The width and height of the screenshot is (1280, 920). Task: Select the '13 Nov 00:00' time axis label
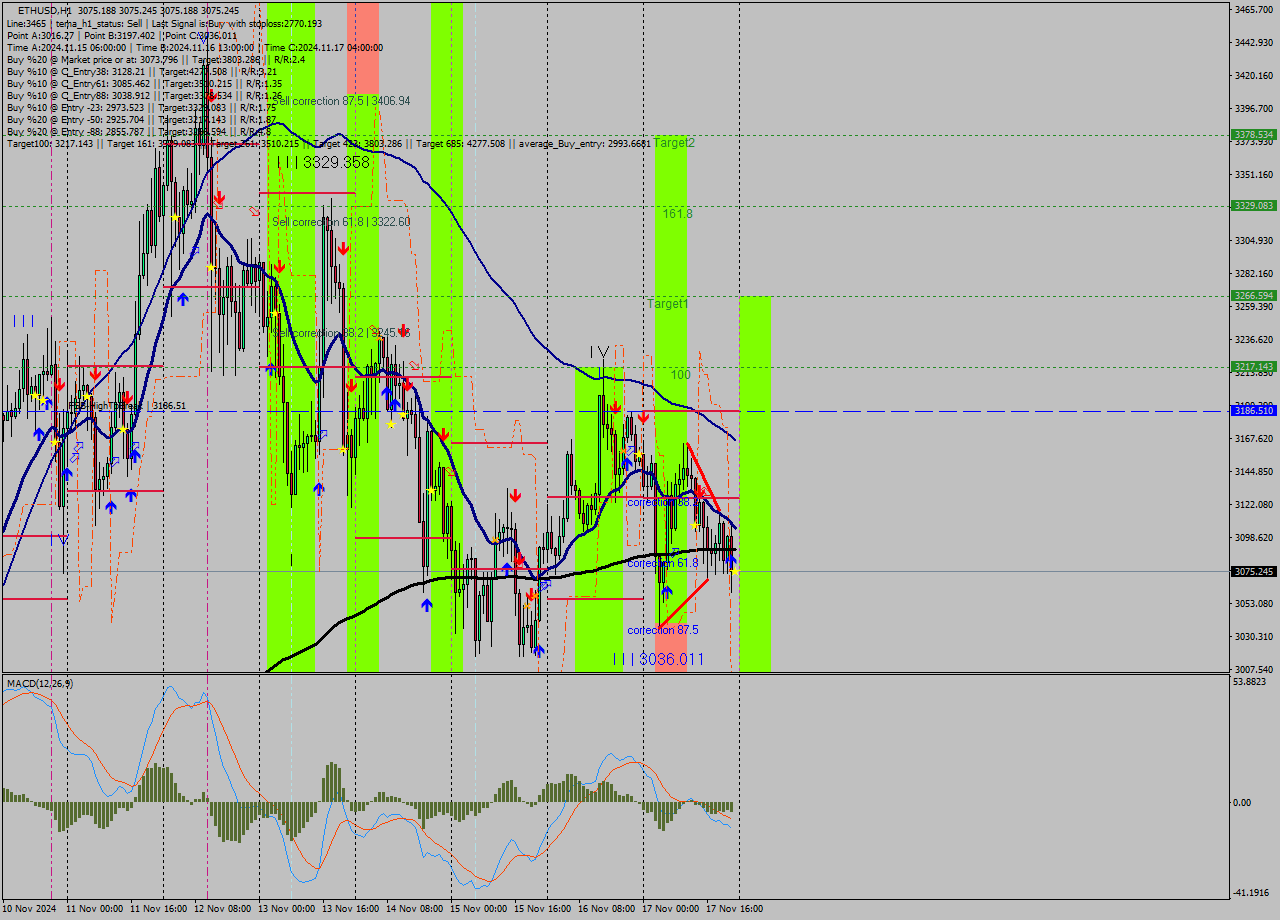point(287,909)
